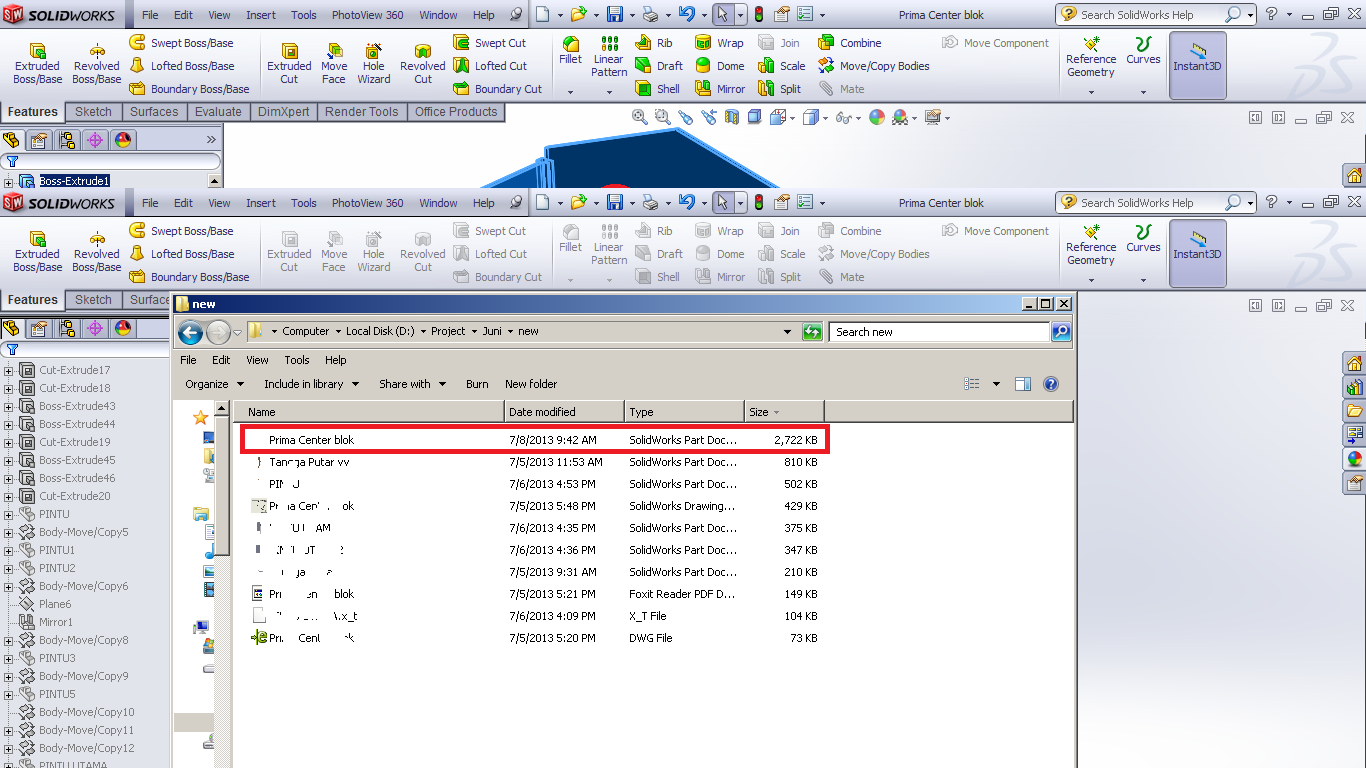Viewport: 1366px width, 768px height.
Task: Open ConfigurationManager tab in lower SolidWorks panel
Action: tap(67, 328)
